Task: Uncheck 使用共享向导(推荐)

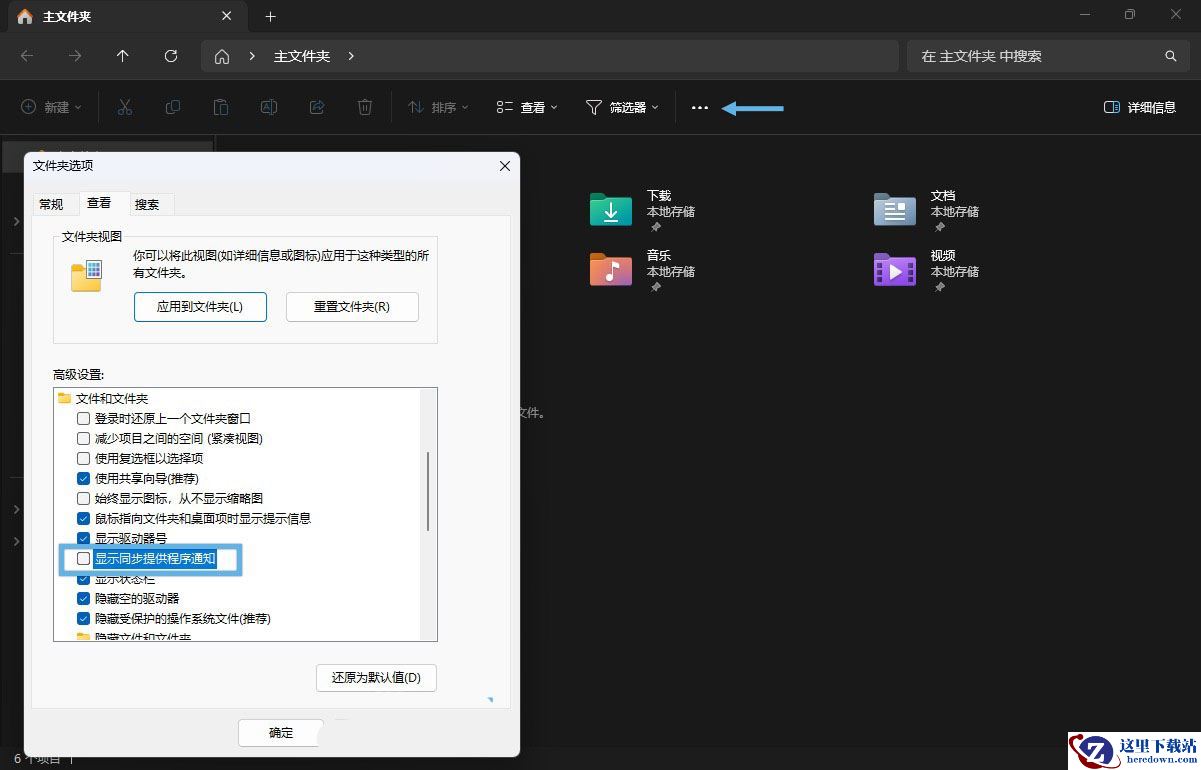Action: (84, 478)
